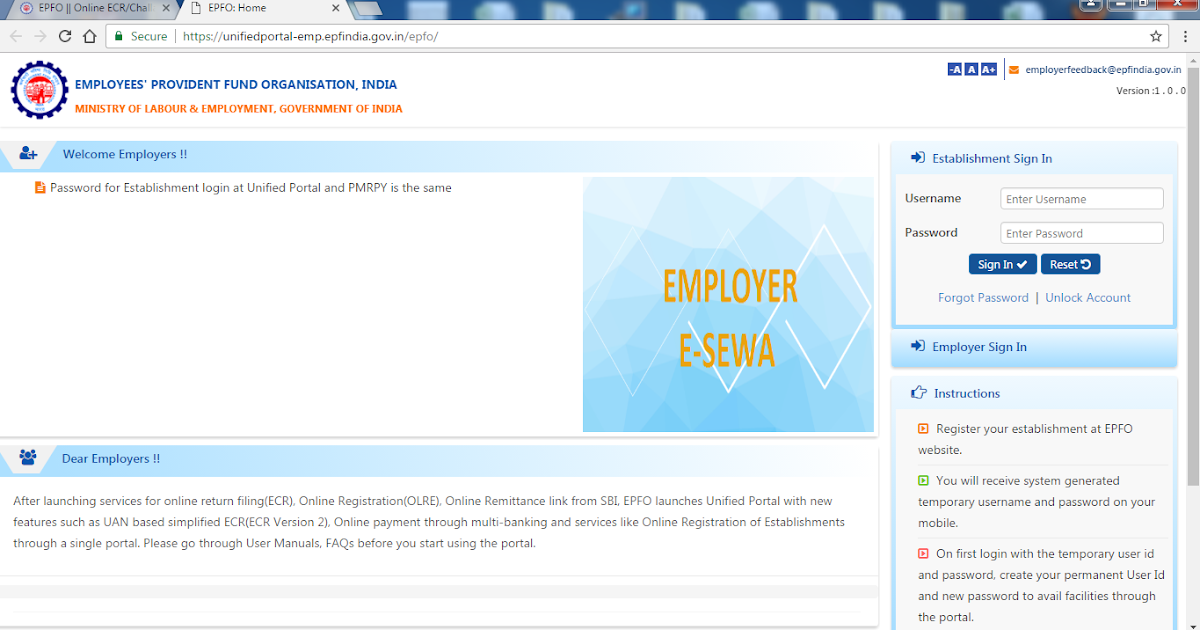Screen dimensions: 1200x630
Task: Click the Reset button
Action: (1071, 264)
